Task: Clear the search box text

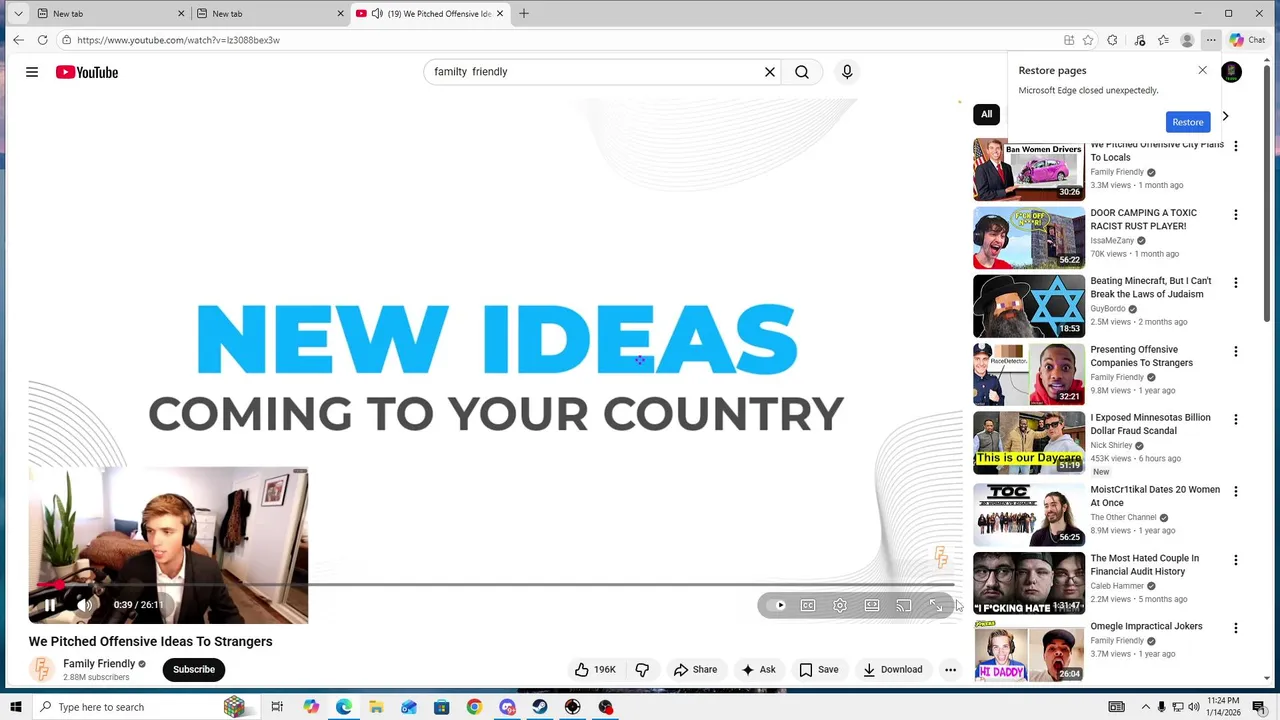Action: tap(770, 72)
